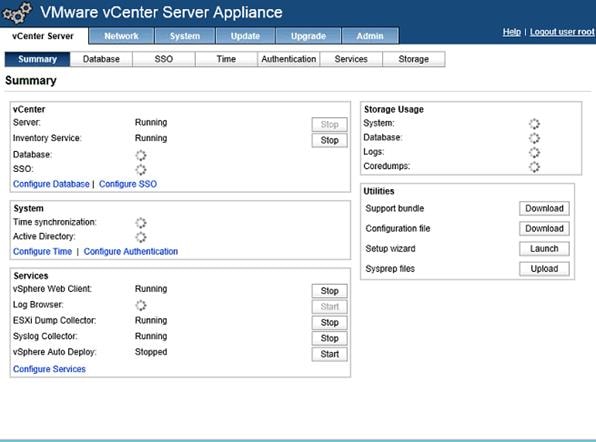The width and height of the screenshot is (596, 442).
Task: Stop the vSphere Web Client service
Action: point(330,291)
